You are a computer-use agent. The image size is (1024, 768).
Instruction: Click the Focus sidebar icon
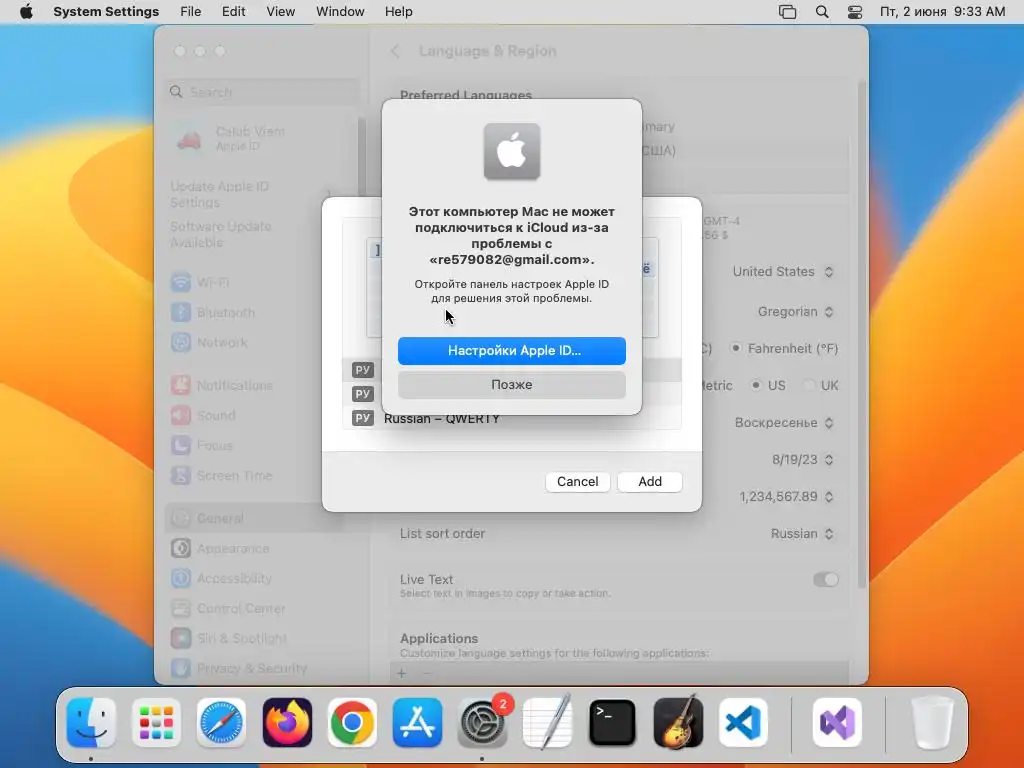[181, 445]
